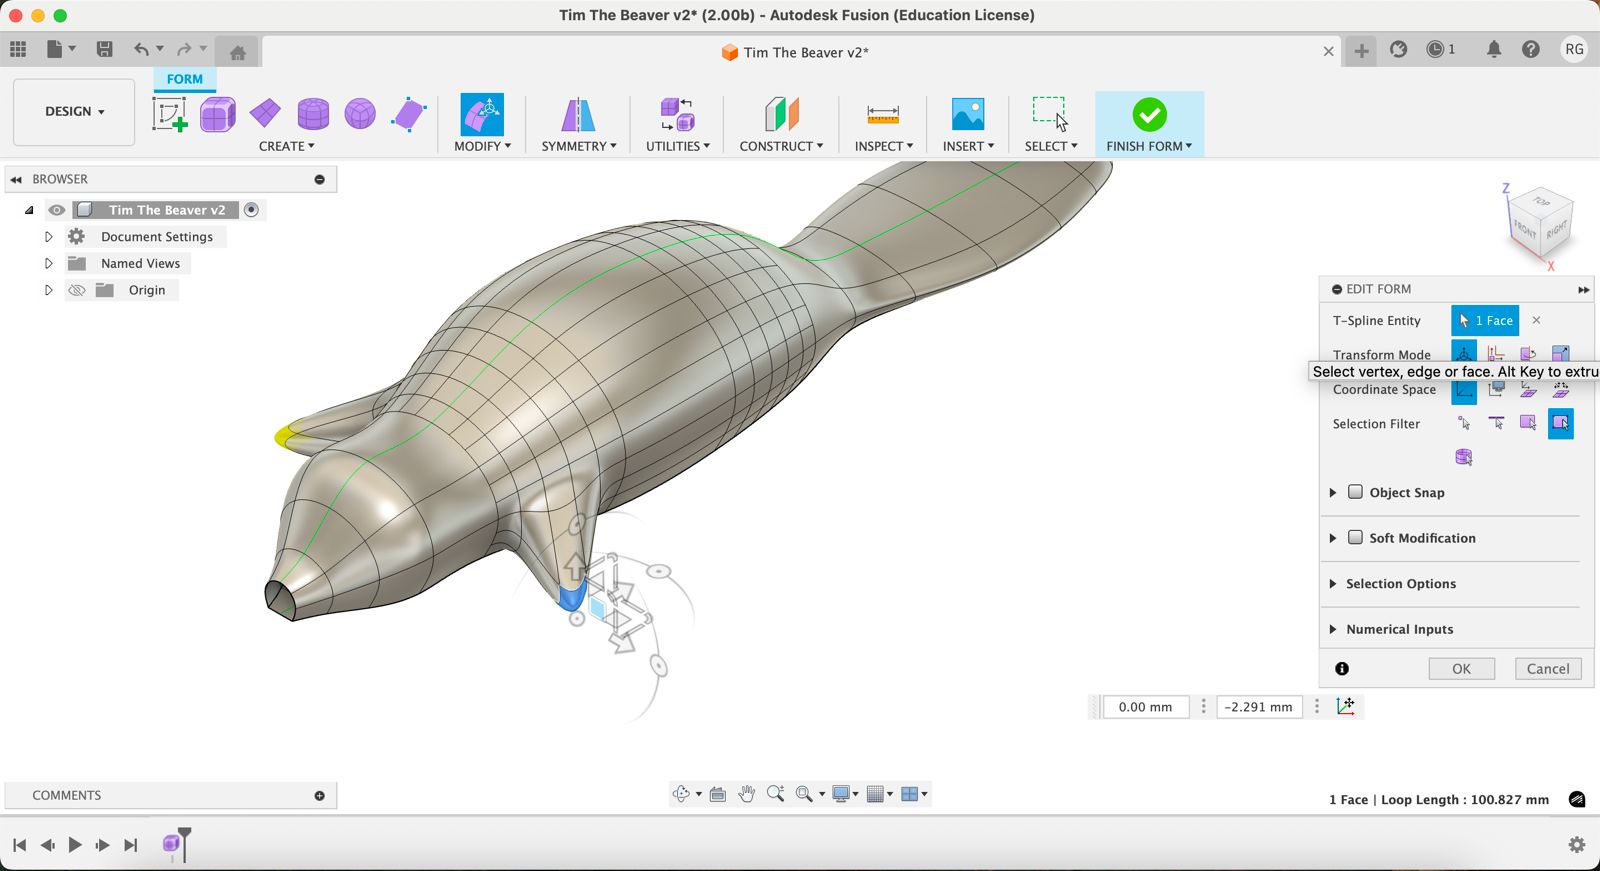Open the DESIGN workspace dropdown
The width and height of the screenshot is (1600, 871).
[x=74, y=112]
